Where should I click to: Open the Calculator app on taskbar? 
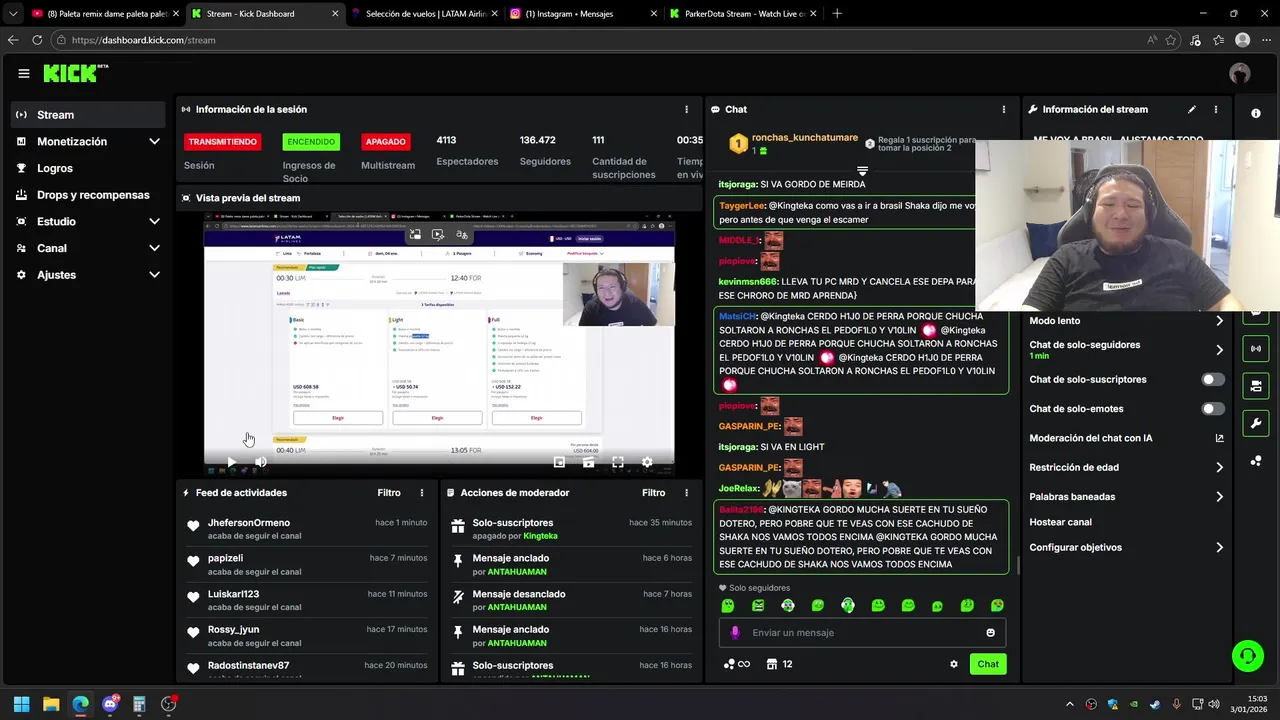click(139, 704)
